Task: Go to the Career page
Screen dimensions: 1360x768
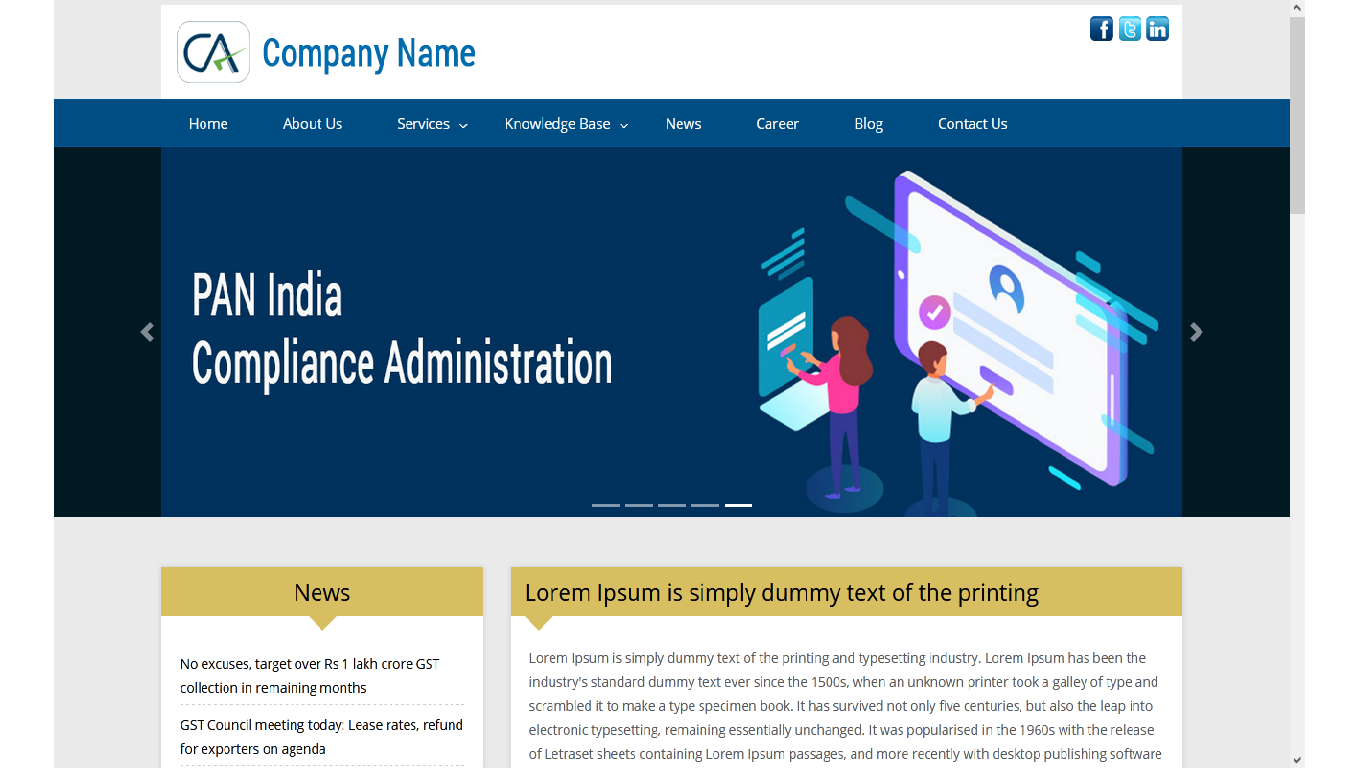Action: [777, 124]
